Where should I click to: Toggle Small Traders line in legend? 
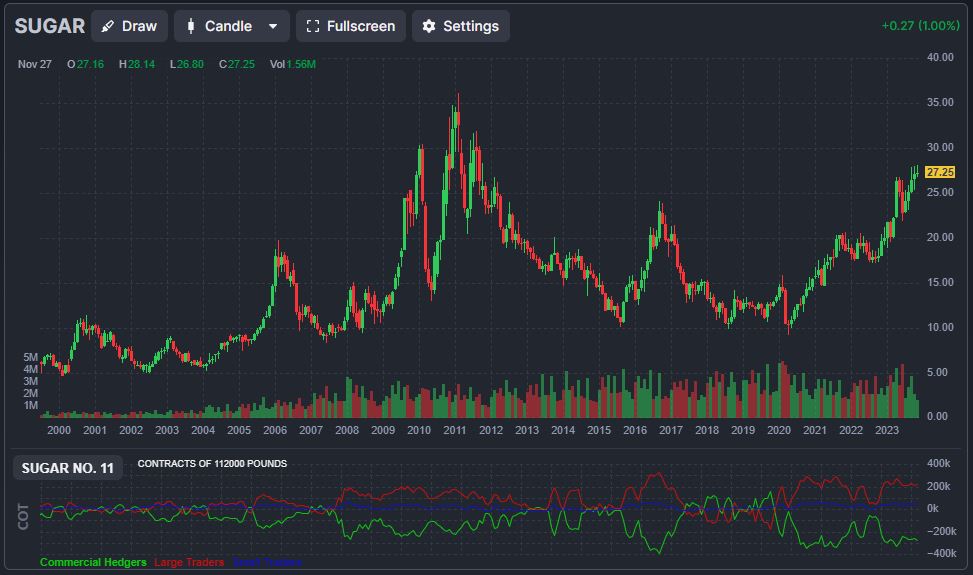tap(266, 563)
